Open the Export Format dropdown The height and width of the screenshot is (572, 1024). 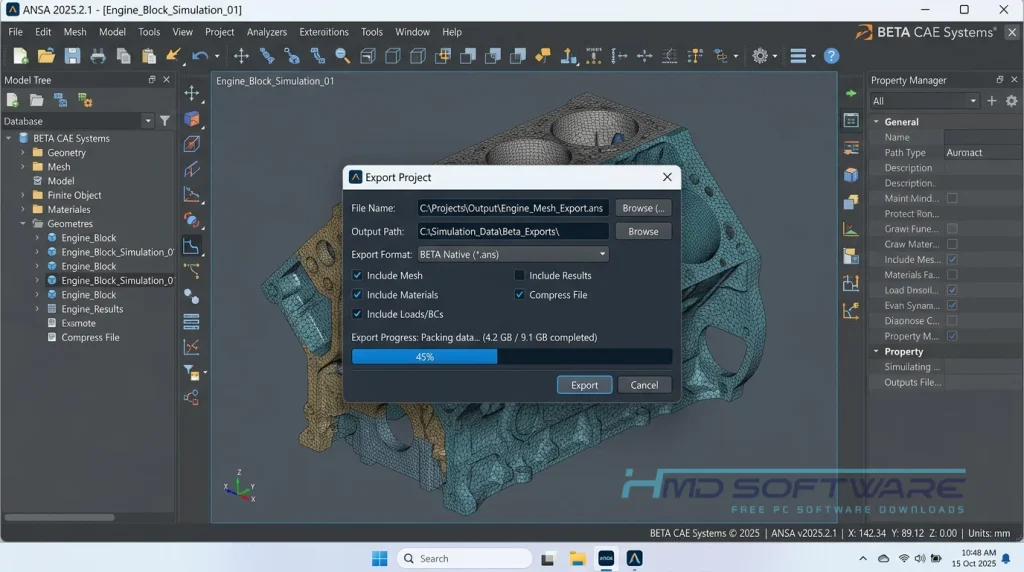coord(513,254)
